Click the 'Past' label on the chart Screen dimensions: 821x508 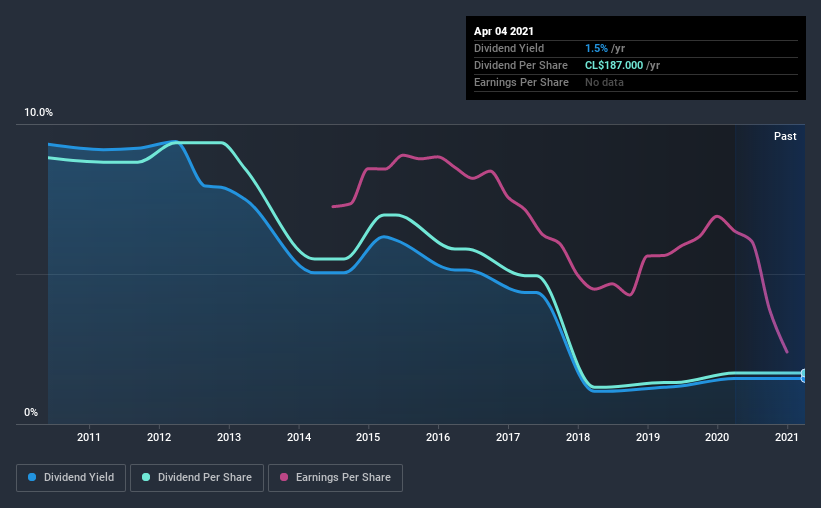785,136
